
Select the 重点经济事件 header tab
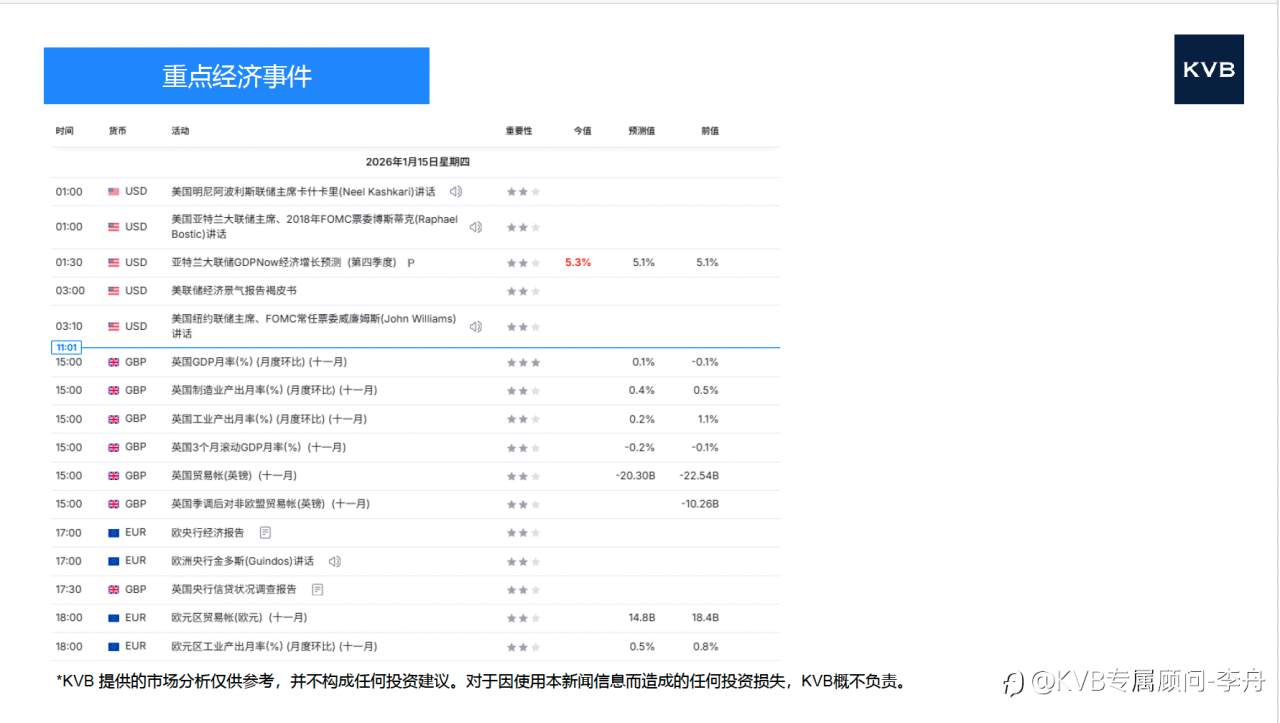236,75
